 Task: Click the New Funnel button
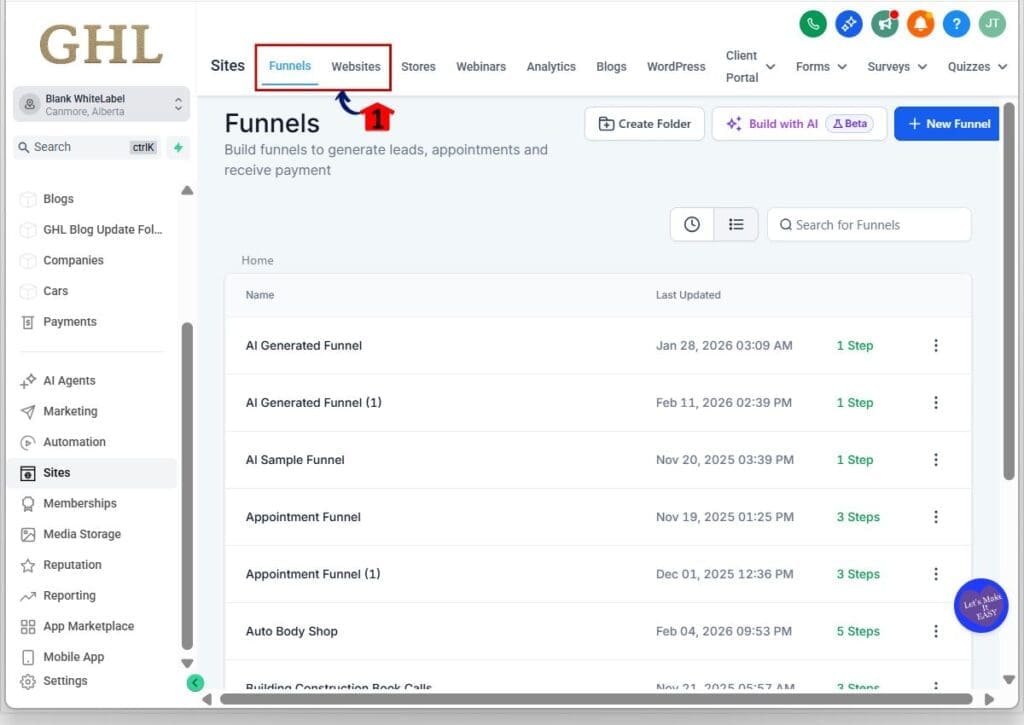(948, 124)
